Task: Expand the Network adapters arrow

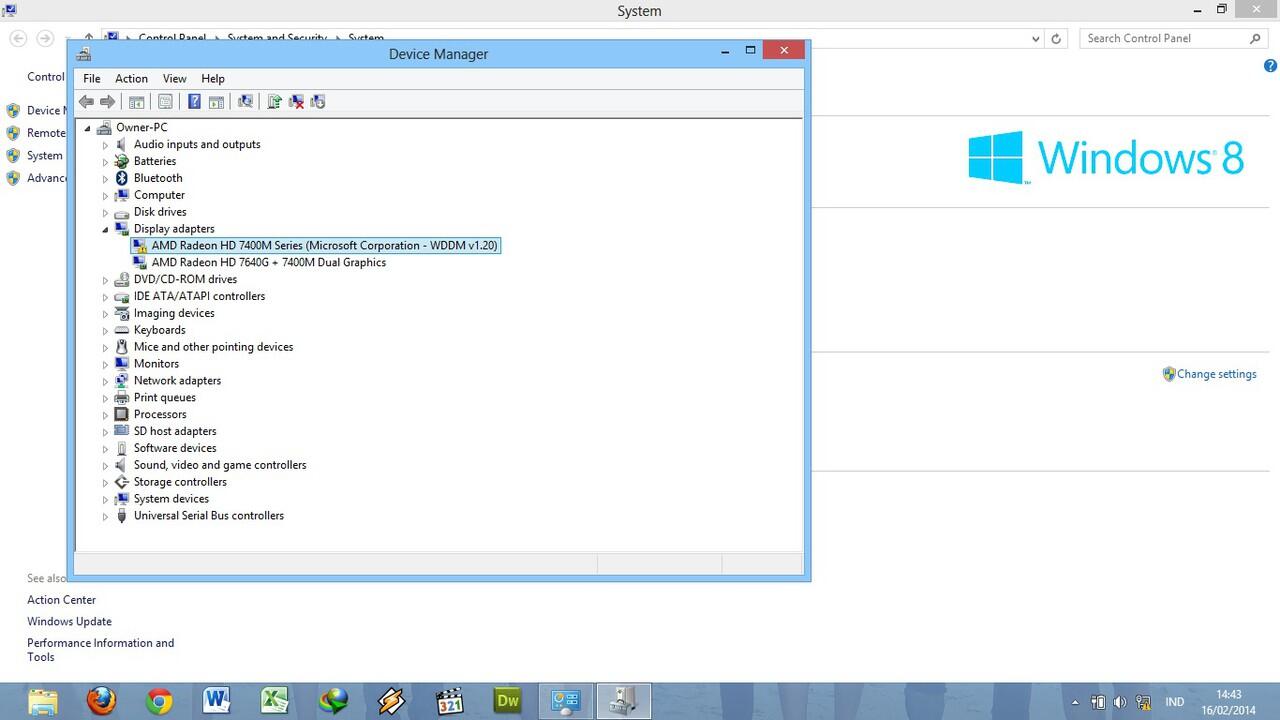Action: 105,381
